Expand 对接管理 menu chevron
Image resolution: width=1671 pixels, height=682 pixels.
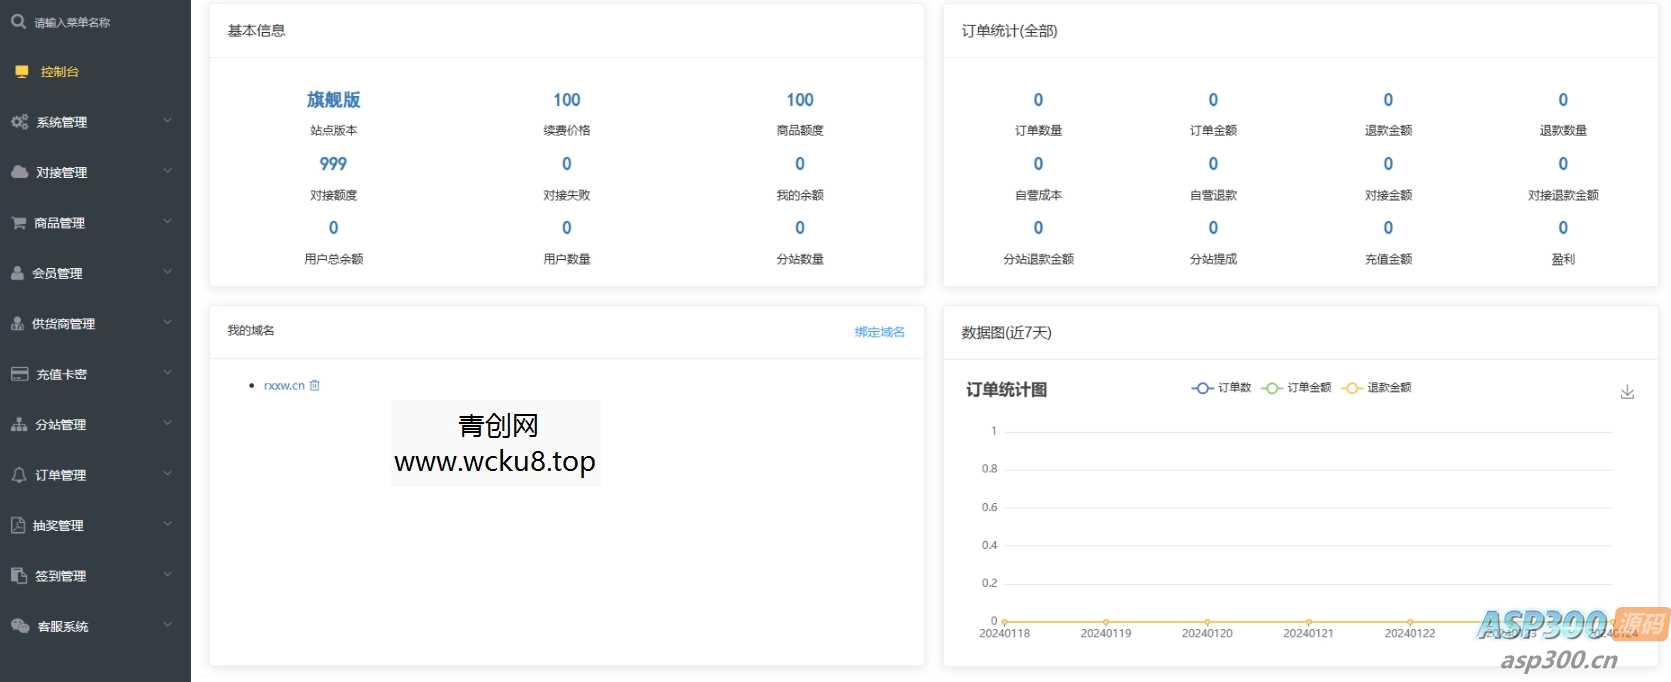pyautogui.click(x=167, y=171)
